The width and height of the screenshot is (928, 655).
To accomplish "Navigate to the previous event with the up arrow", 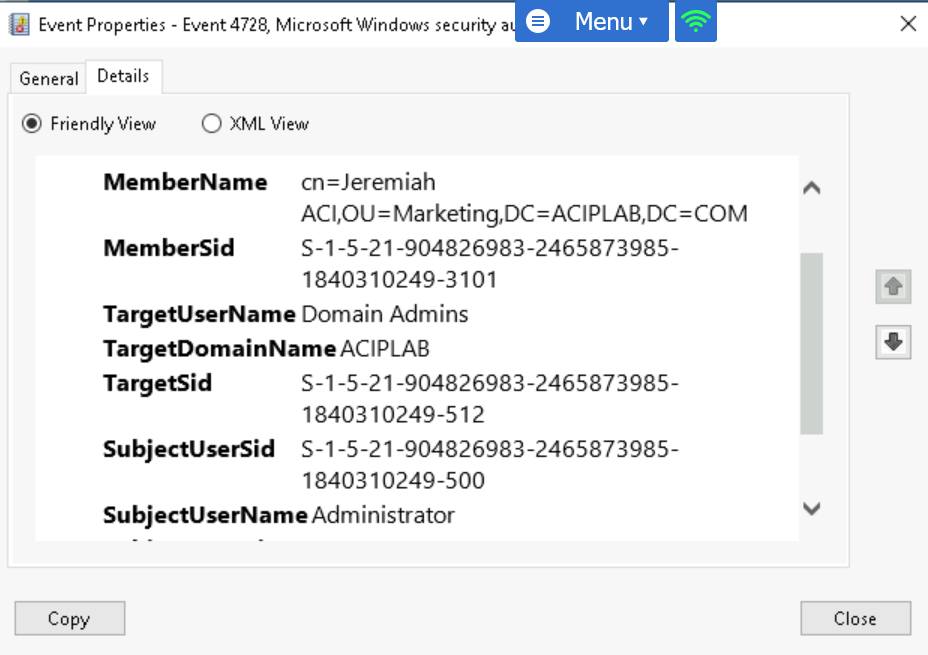I will tap(891, 287).
